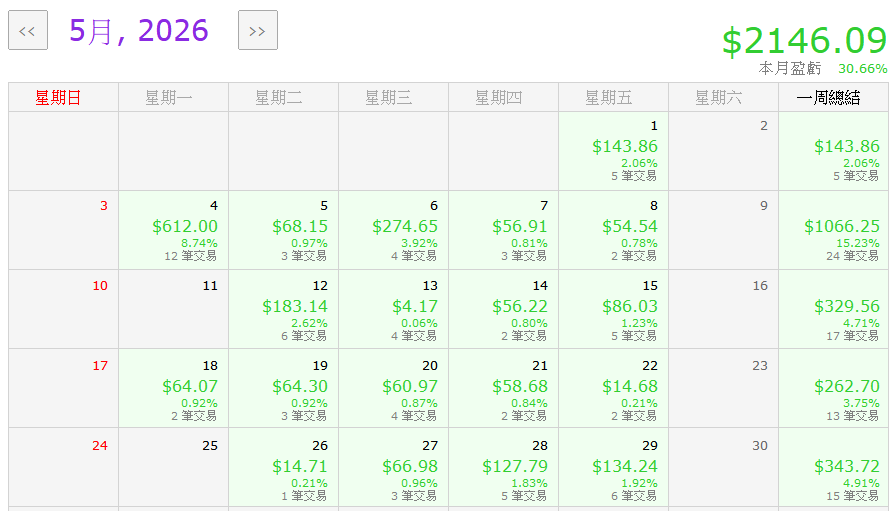Click date number 9 on Saturday

coord(763,206)
